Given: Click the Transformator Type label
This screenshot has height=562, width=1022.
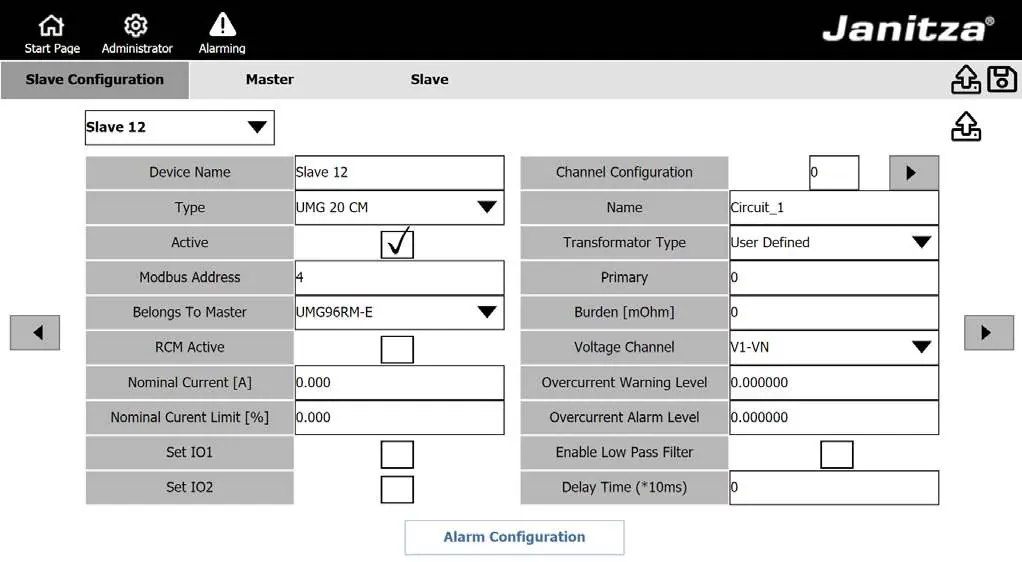Looking at the screenshot, I should pyautogui.click(x=624, y=243).
